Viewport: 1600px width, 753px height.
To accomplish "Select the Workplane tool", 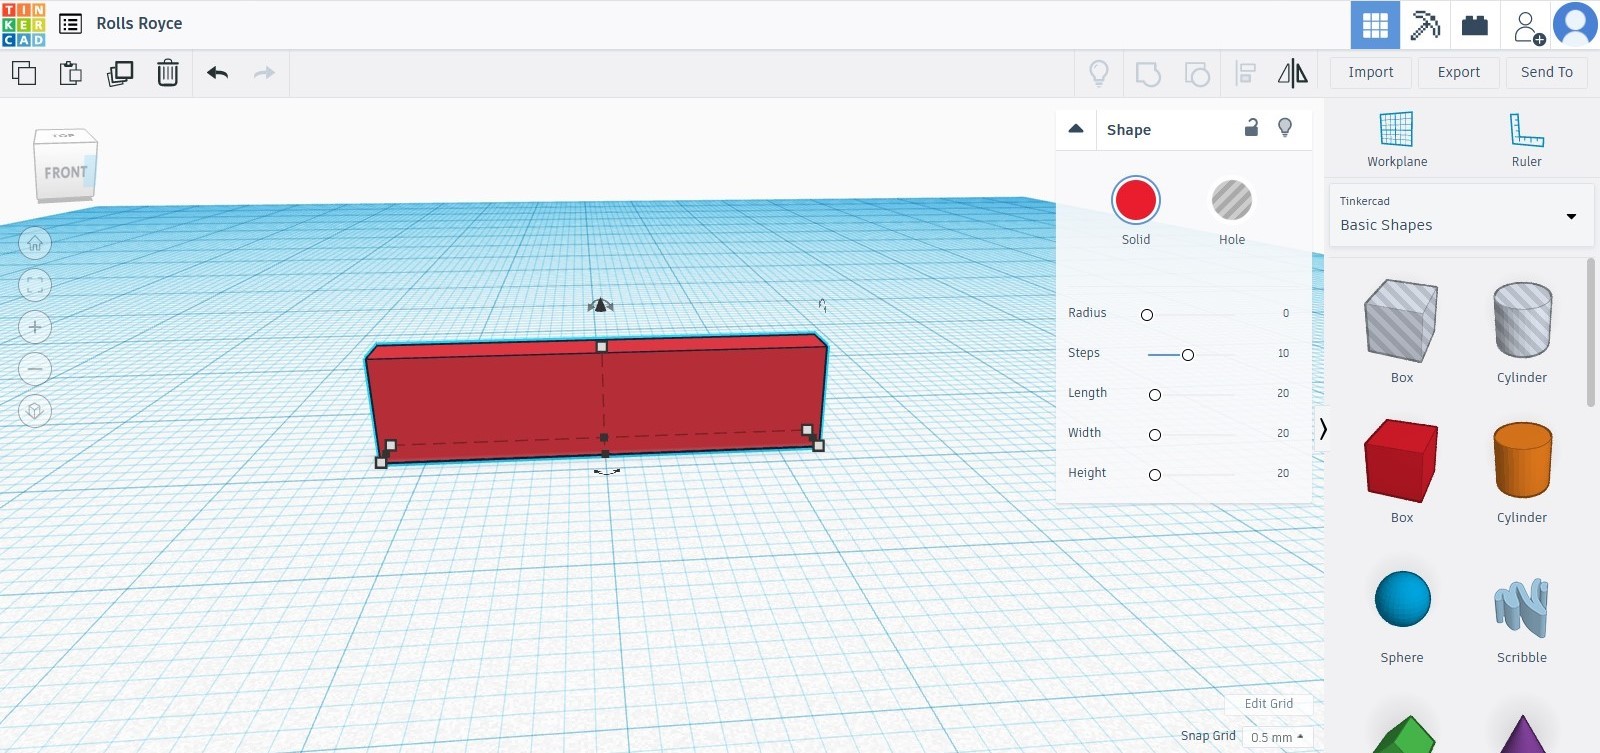I will [x=1397, y=140].
